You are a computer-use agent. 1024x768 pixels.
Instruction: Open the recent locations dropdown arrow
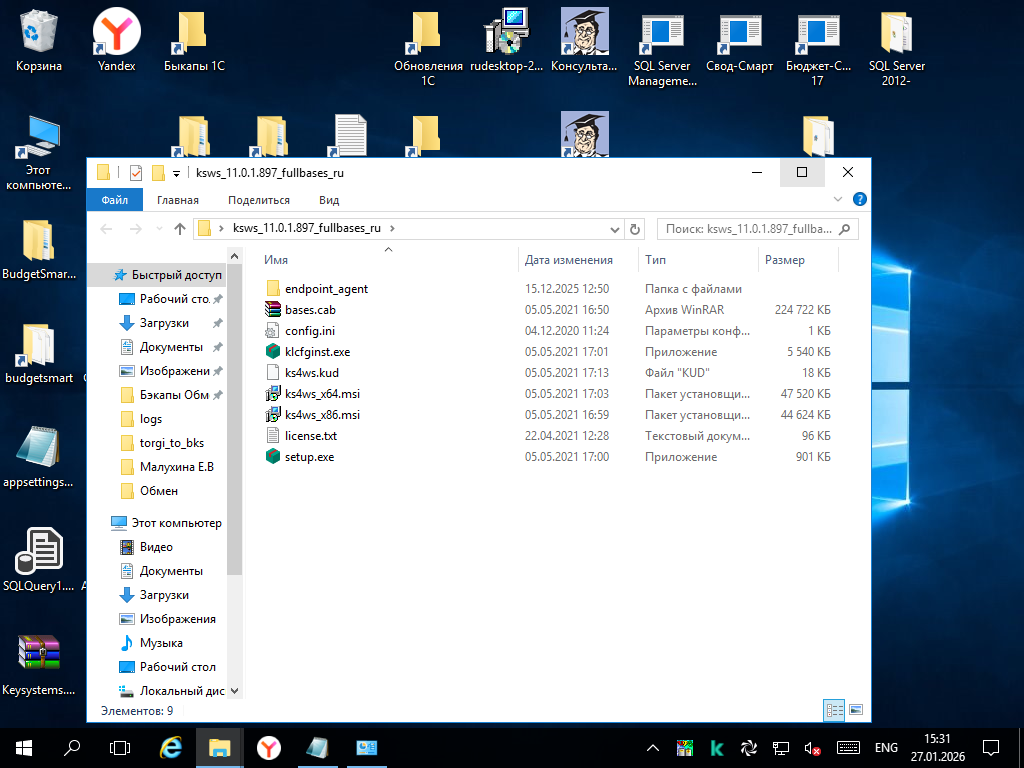pos(160,229)
